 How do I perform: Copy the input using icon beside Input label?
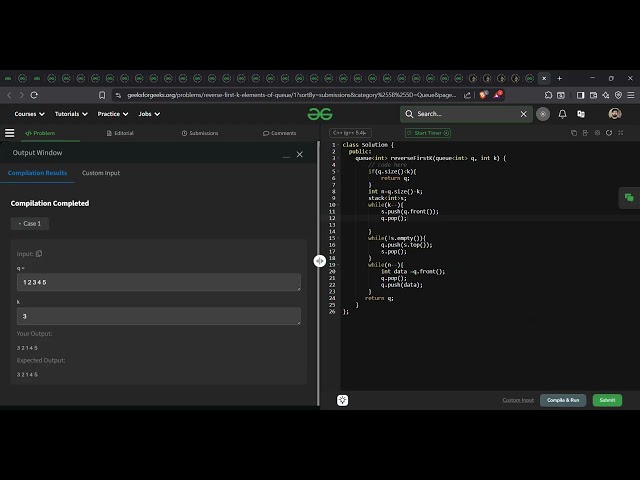39,253
